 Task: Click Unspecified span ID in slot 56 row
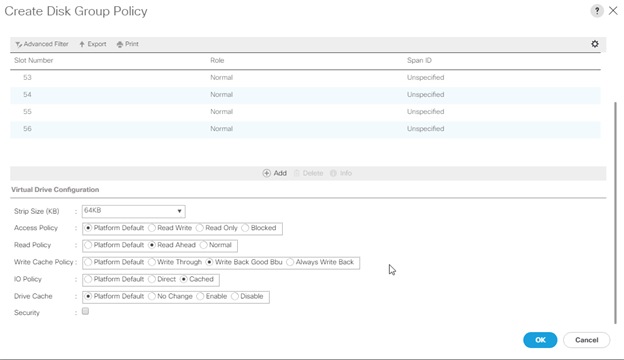(x=425, y=129)
